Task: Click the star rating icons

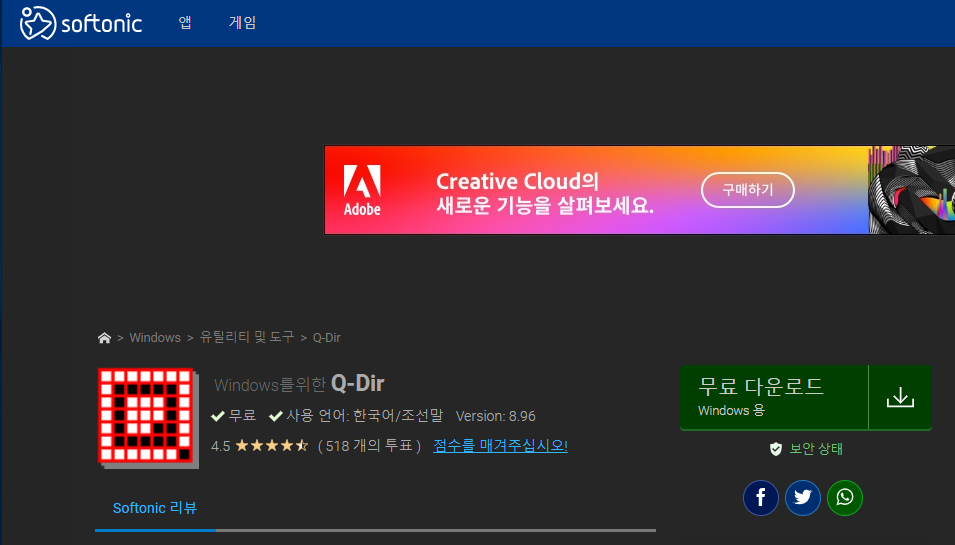Action: point(272,446)
